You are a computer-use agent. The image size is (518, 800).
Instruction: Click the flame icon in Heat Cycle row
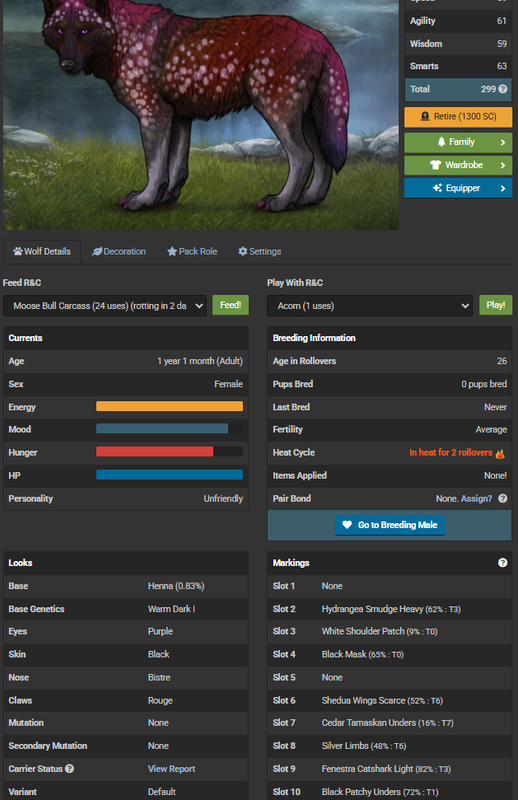500,453
